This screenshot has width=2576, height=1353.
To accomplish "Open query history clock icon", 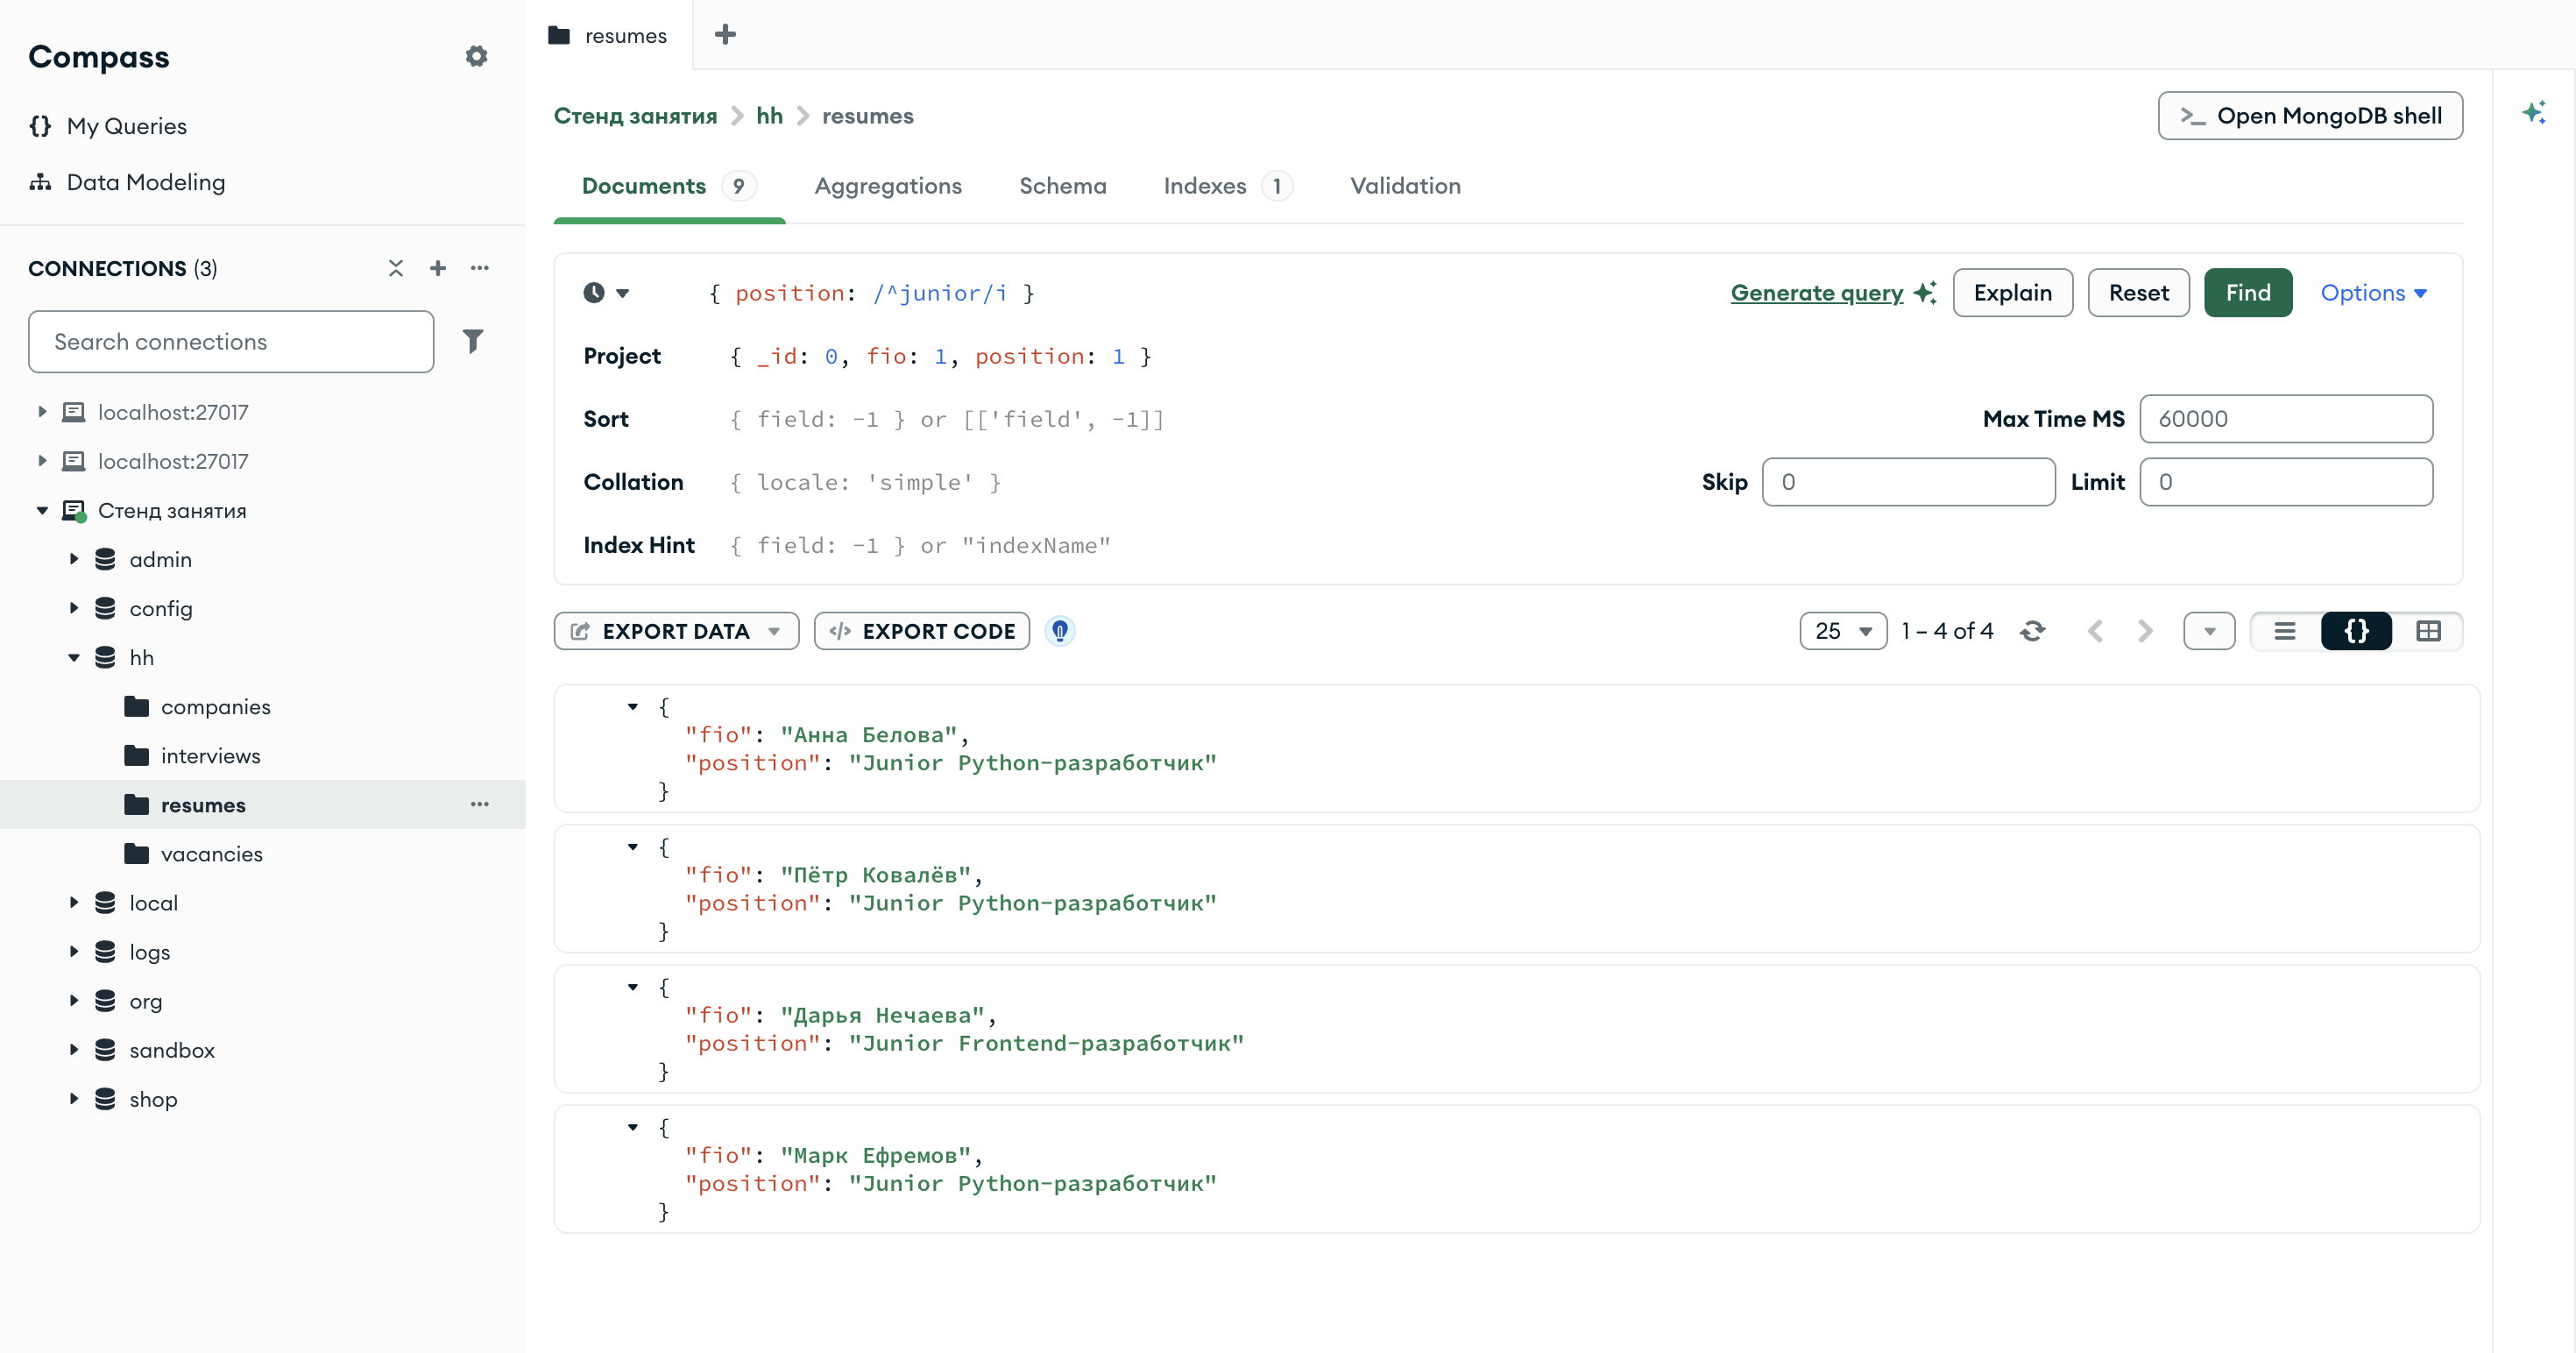I will point(606,293).
